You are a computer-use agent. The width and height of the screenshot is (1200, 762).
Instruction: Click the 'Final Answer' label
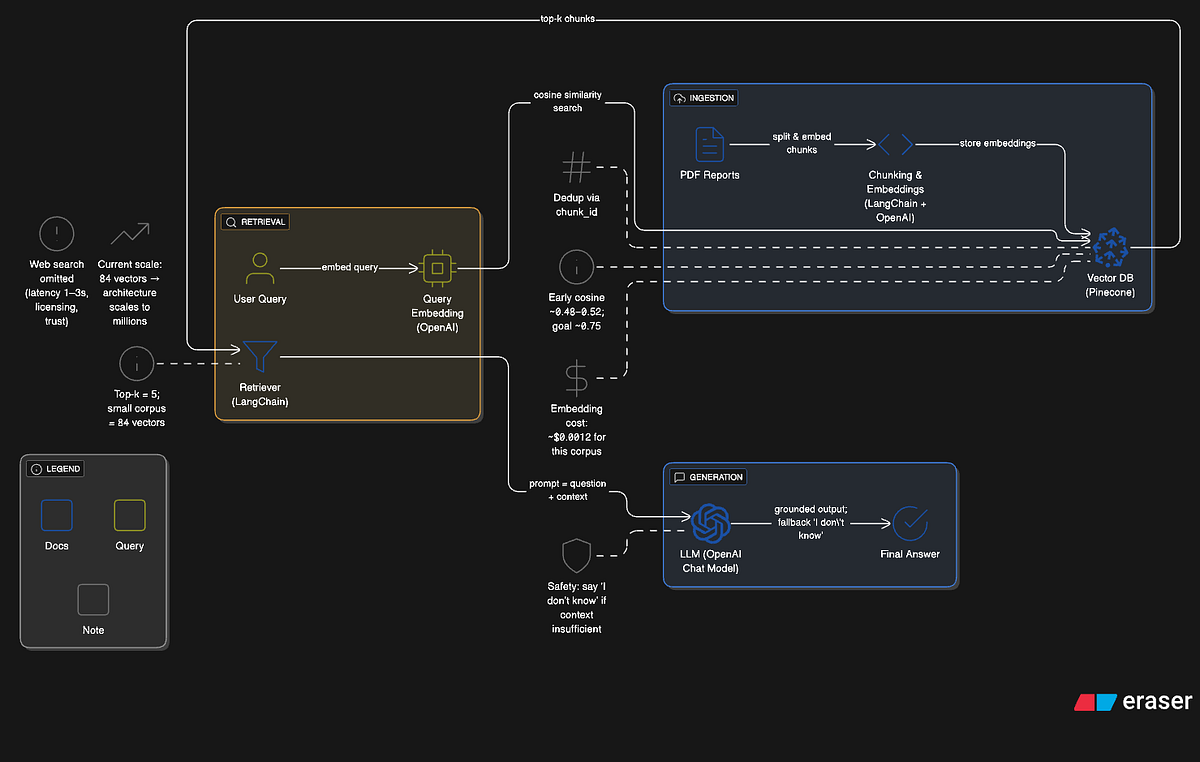(x=910, y=554)
